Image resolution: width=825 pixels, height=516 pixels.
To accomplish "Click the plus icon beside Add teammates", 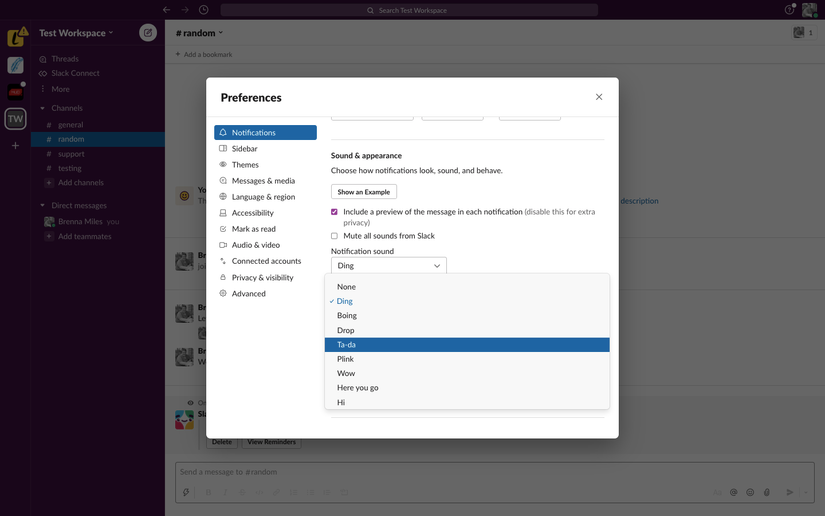I will (x=49, y=236).
